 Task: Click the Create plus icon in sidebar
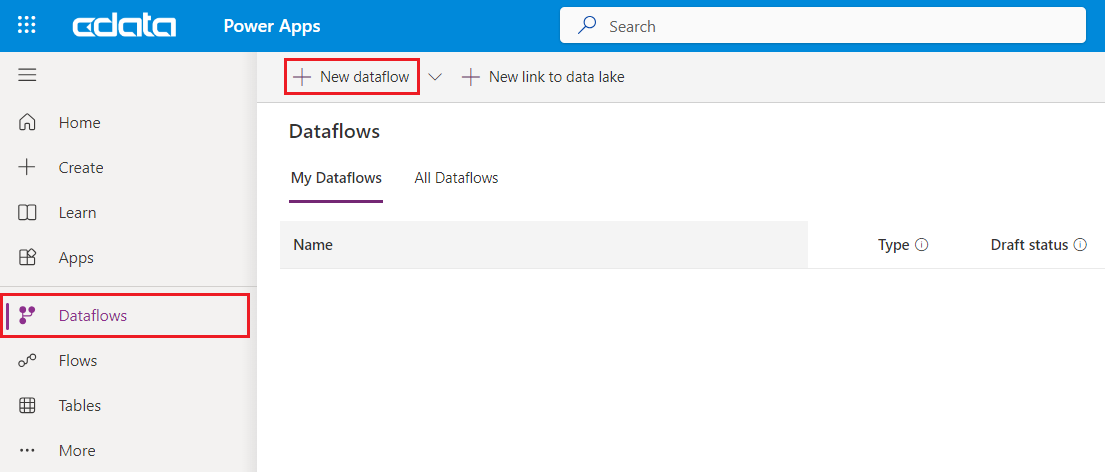(28, 168)
